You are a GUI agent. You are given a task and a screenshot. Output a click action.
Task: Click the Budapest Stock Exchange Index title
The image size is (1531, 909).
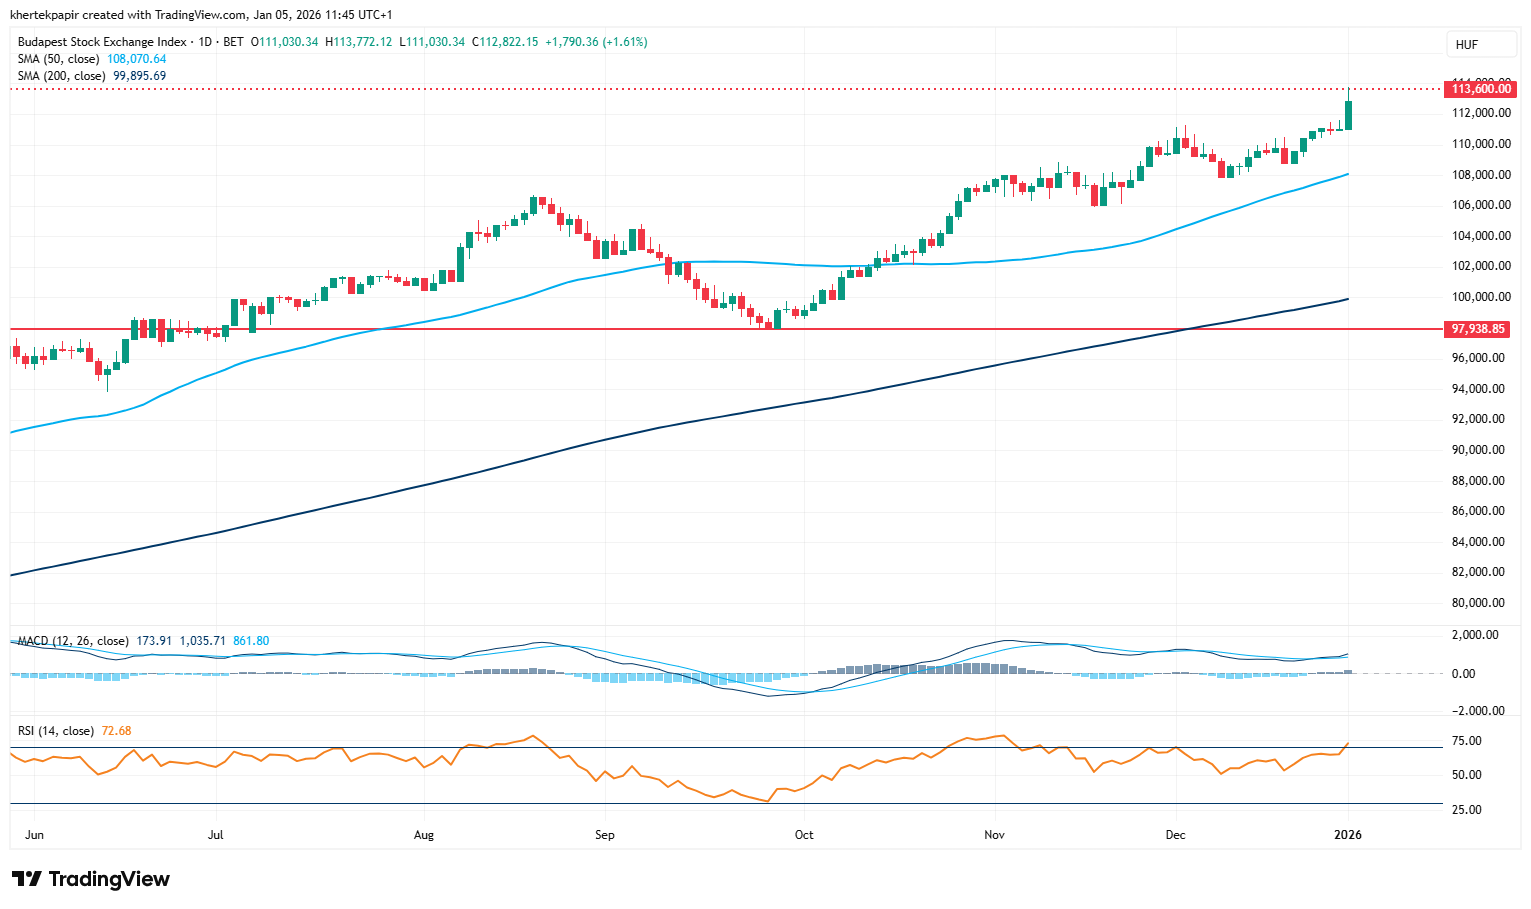102,42
